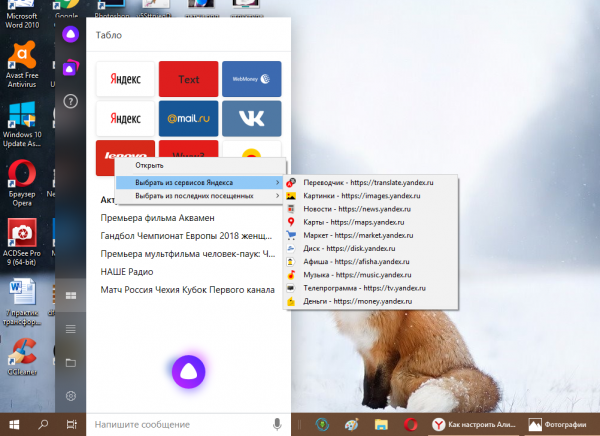The width and height of the screenshot is (600, 436).
Task: Open the WebMoney tile
Action: pos(252,79)
